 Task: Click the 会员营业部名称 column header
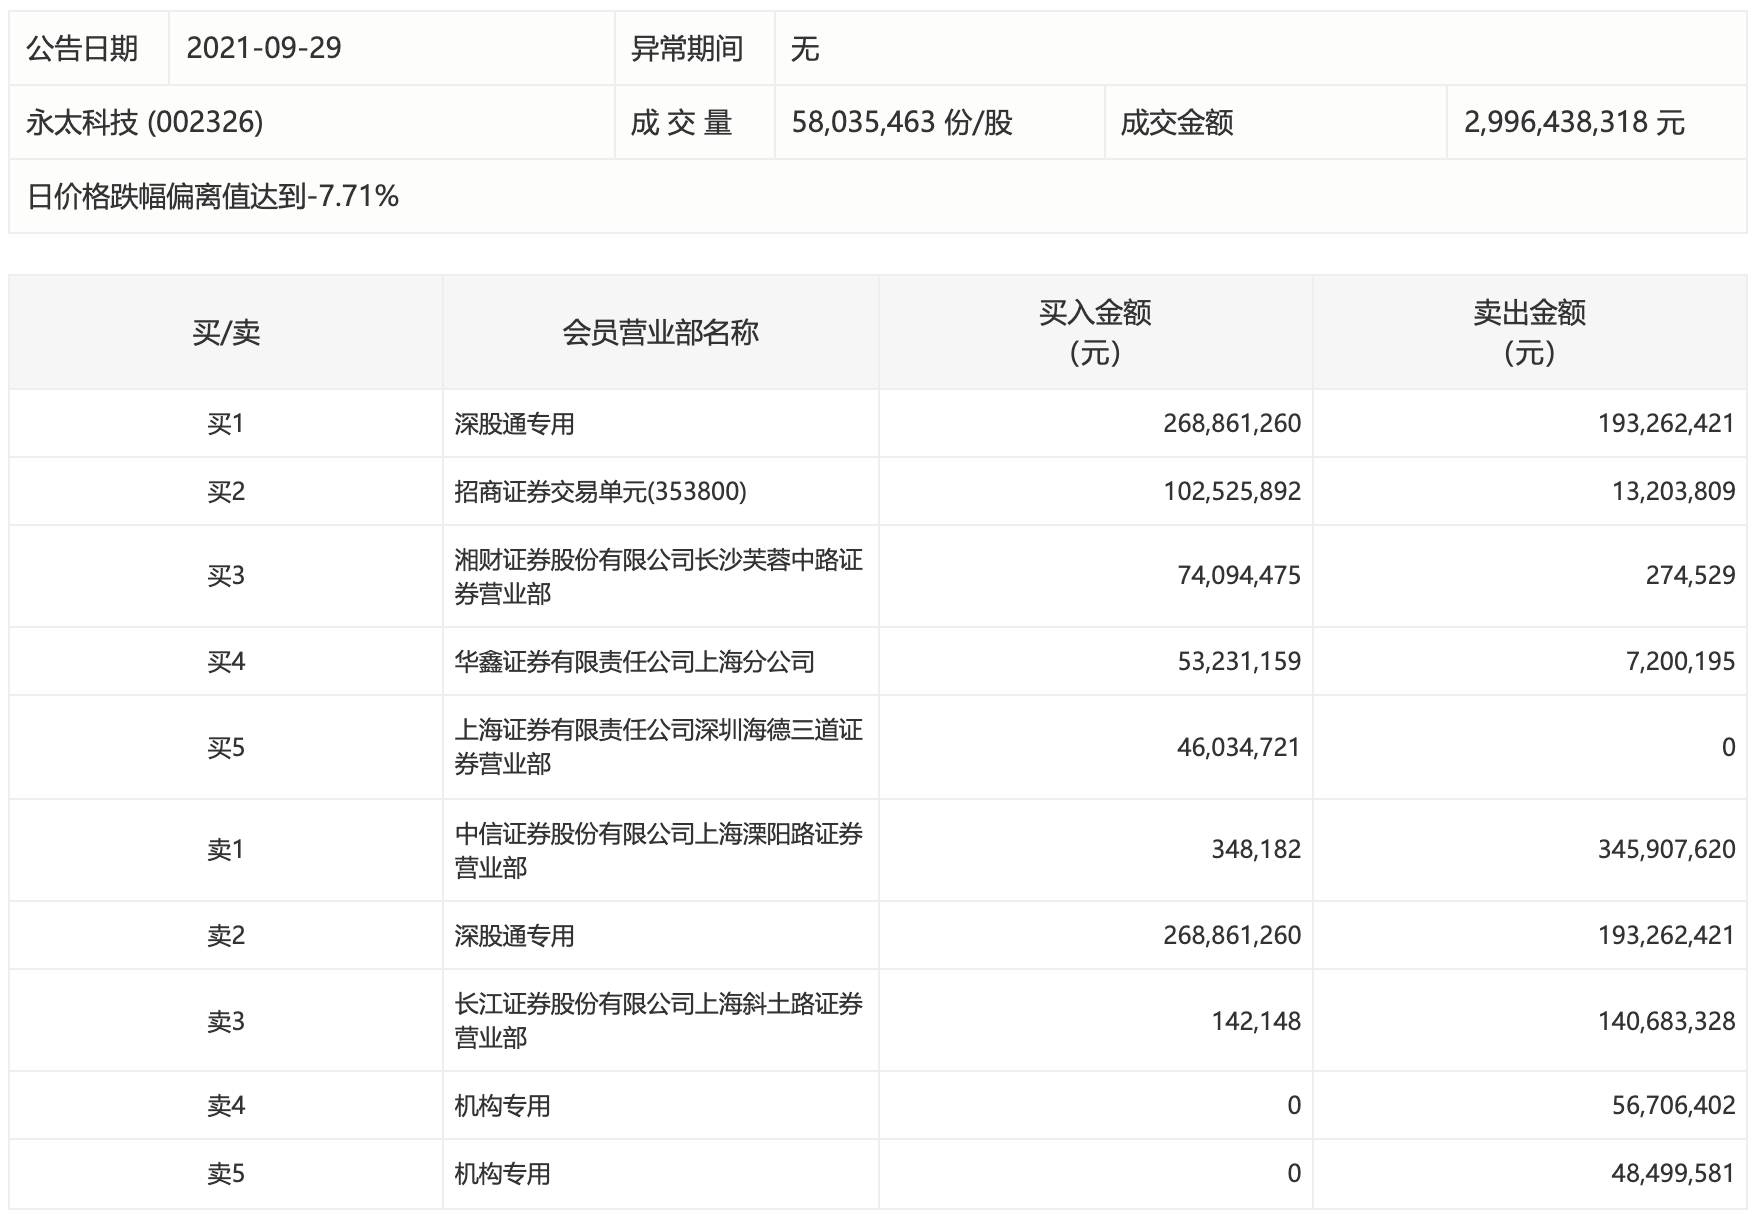pos(660,333)
